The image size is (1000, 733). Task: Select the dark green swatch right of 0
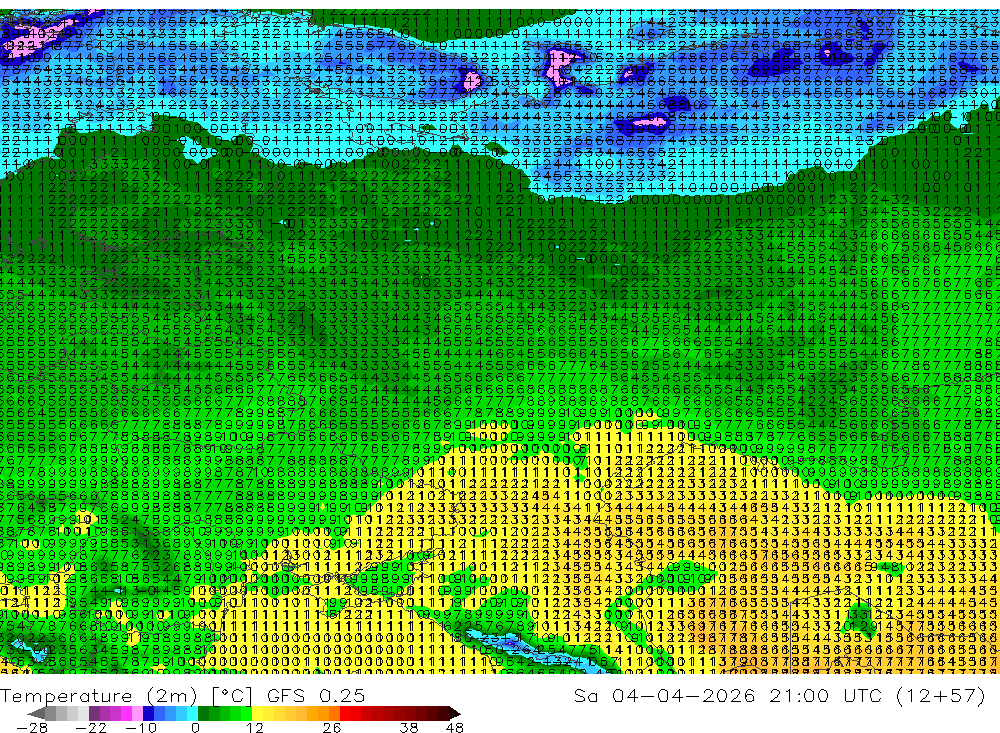tap(203, 713)
